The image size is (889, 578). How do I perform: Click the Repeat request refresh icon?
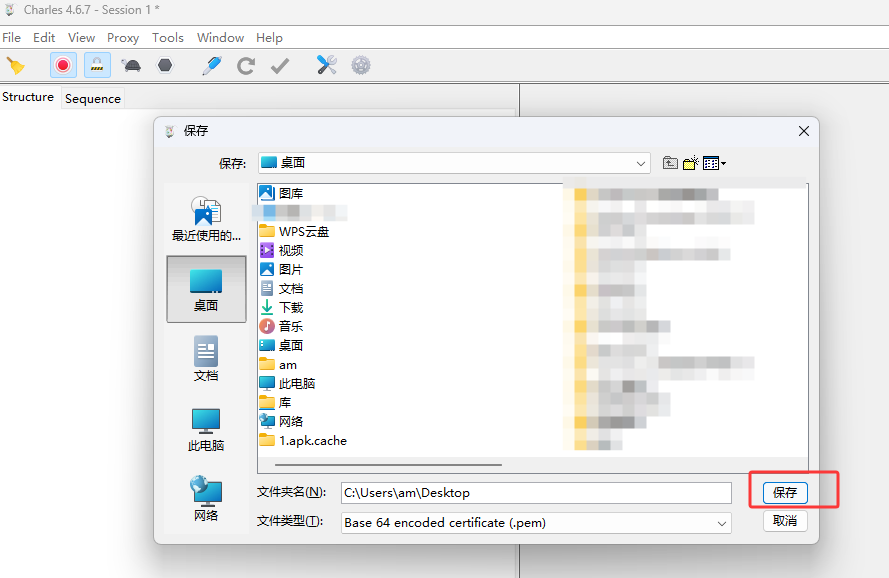245,66
